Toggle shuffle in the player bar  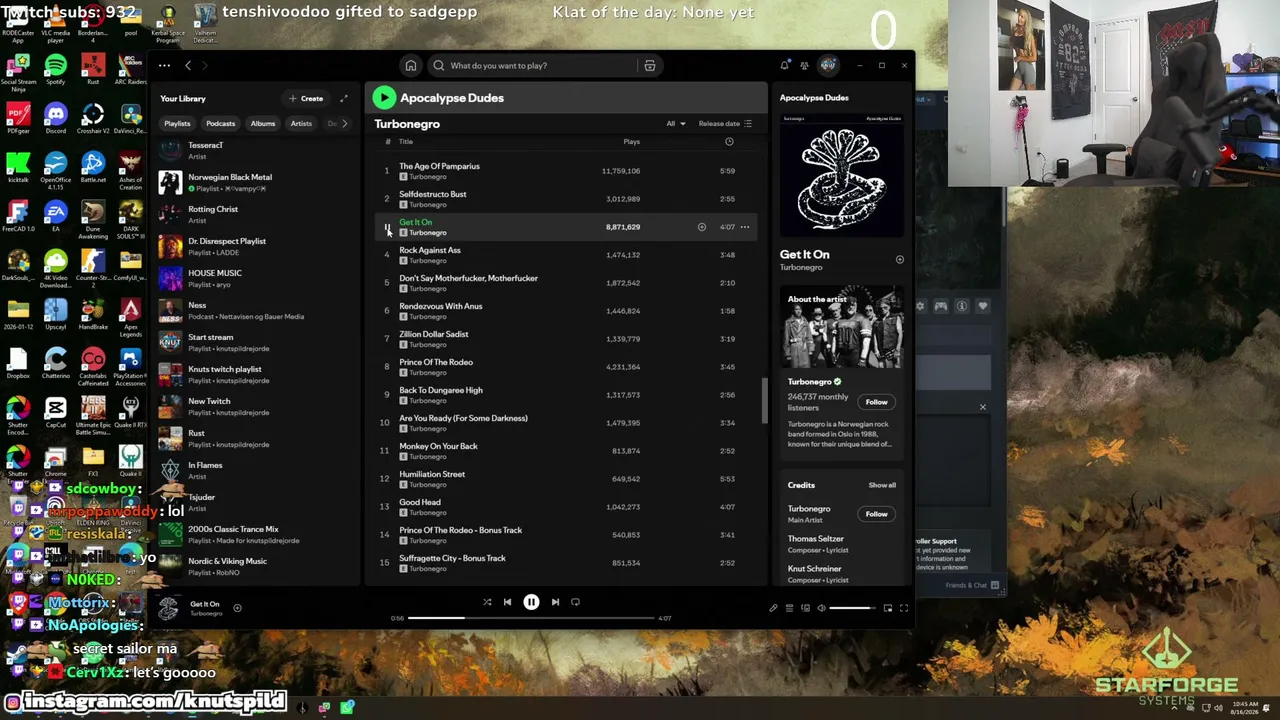[487, 602]
